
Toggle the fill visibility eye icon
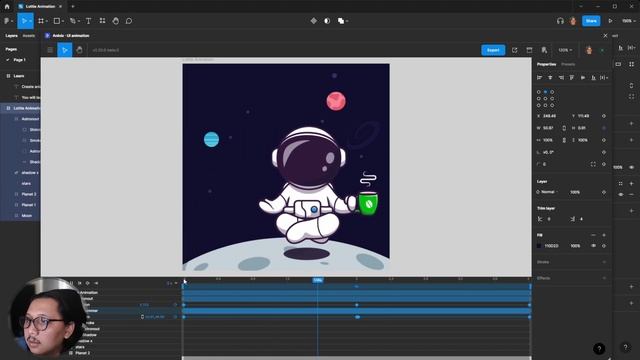[593, 246]
